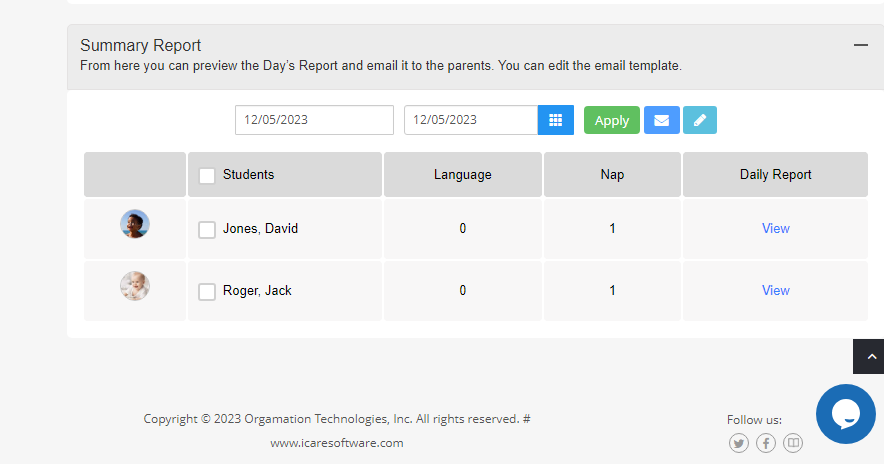The width and height of the screenshot is (884, 464).
Task: Toggle the select-all Students checkbox
Action: pyautogui.click(x=207, y=175)
